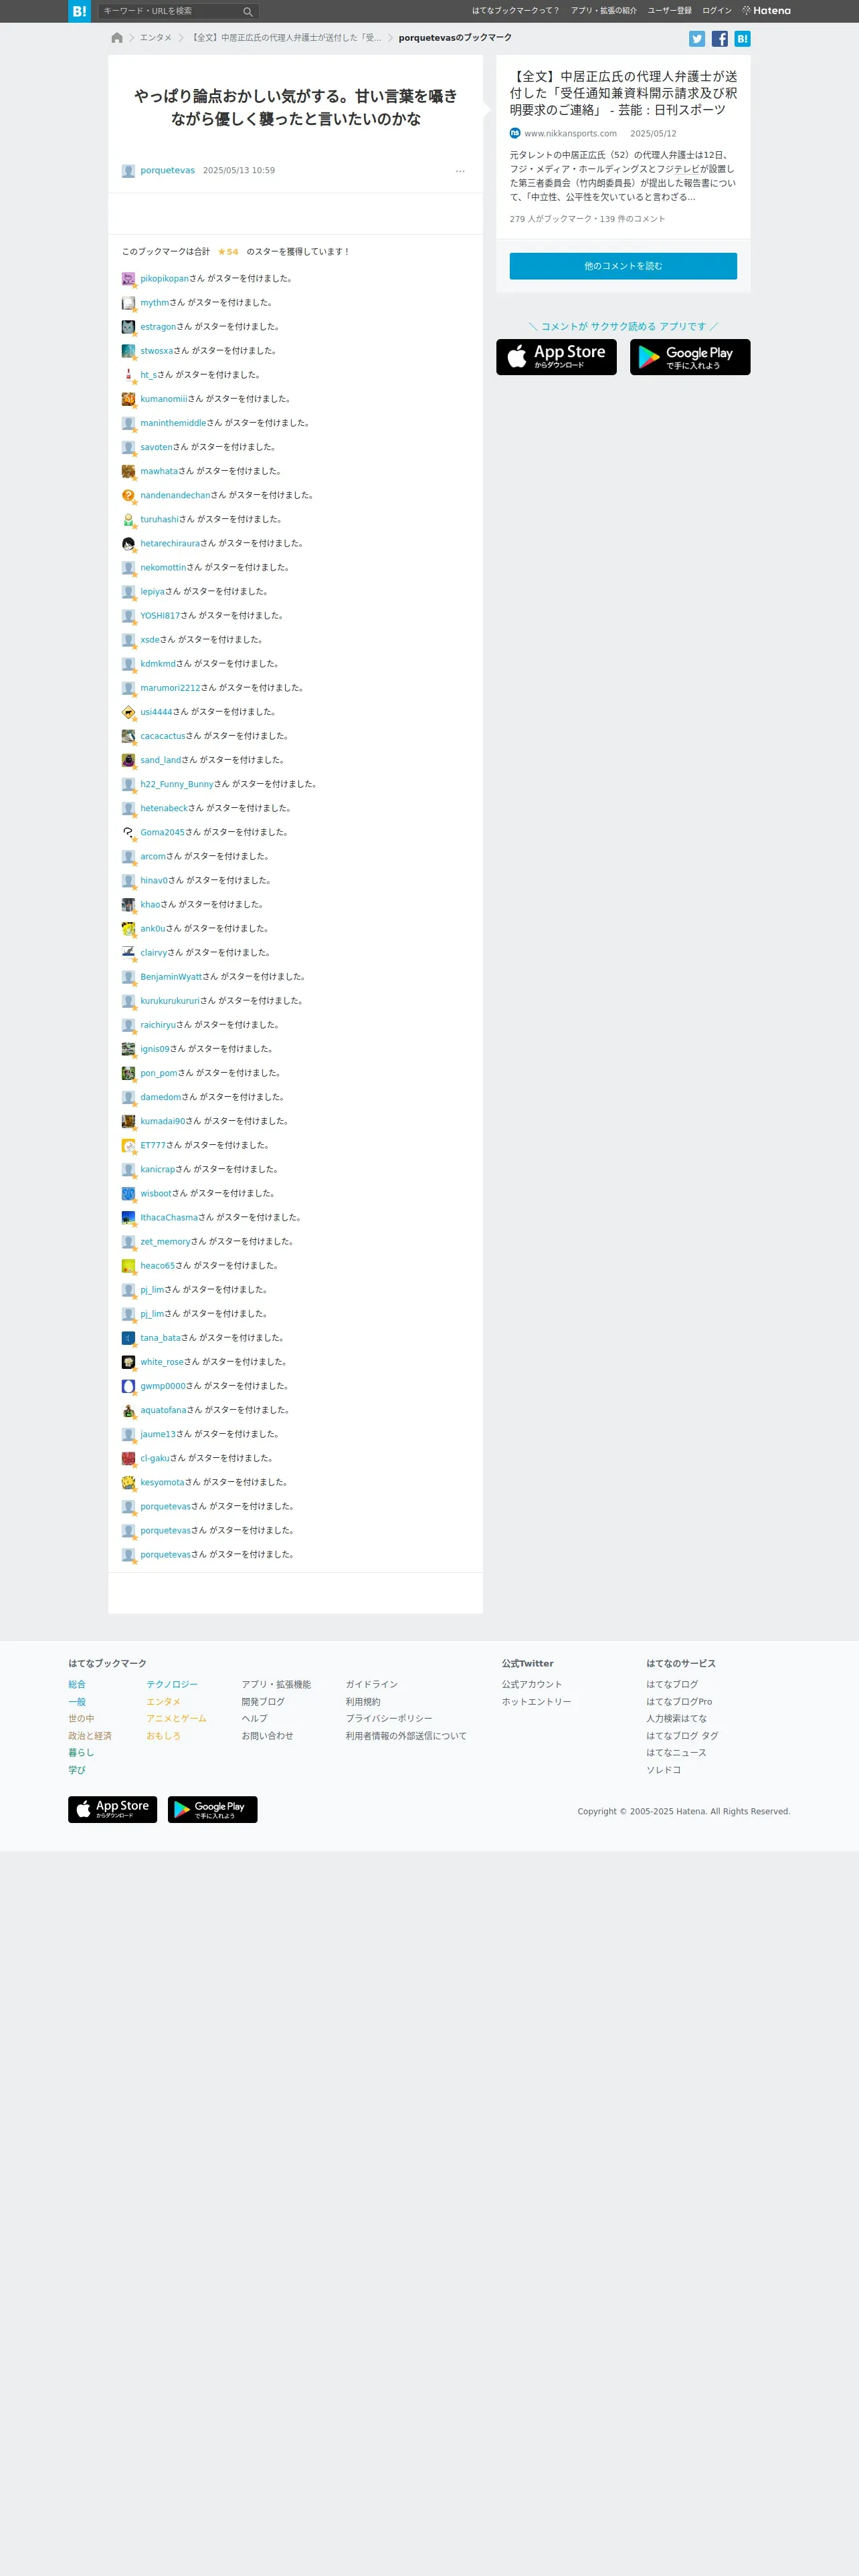859x2576 pixels.
Task: Open はてなブックマークって？ link
Action: [515, 11]
